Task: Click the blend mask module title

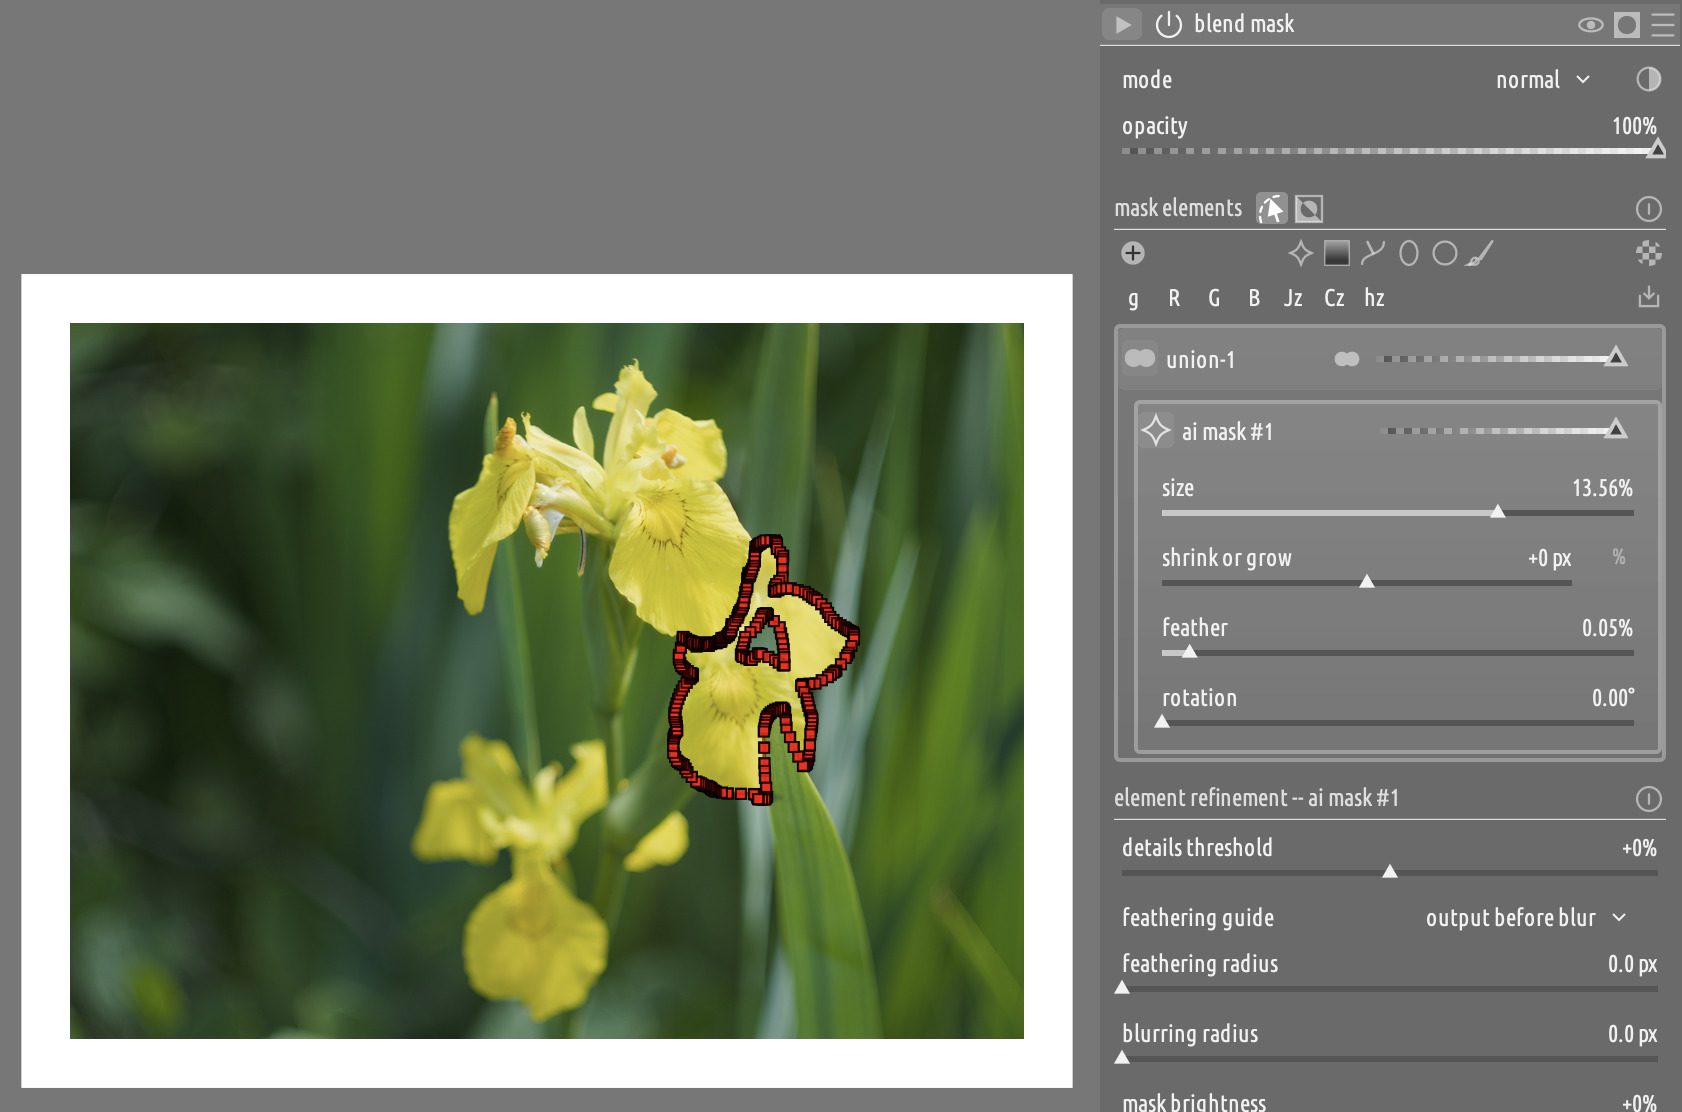Action: click(1244, 24)
